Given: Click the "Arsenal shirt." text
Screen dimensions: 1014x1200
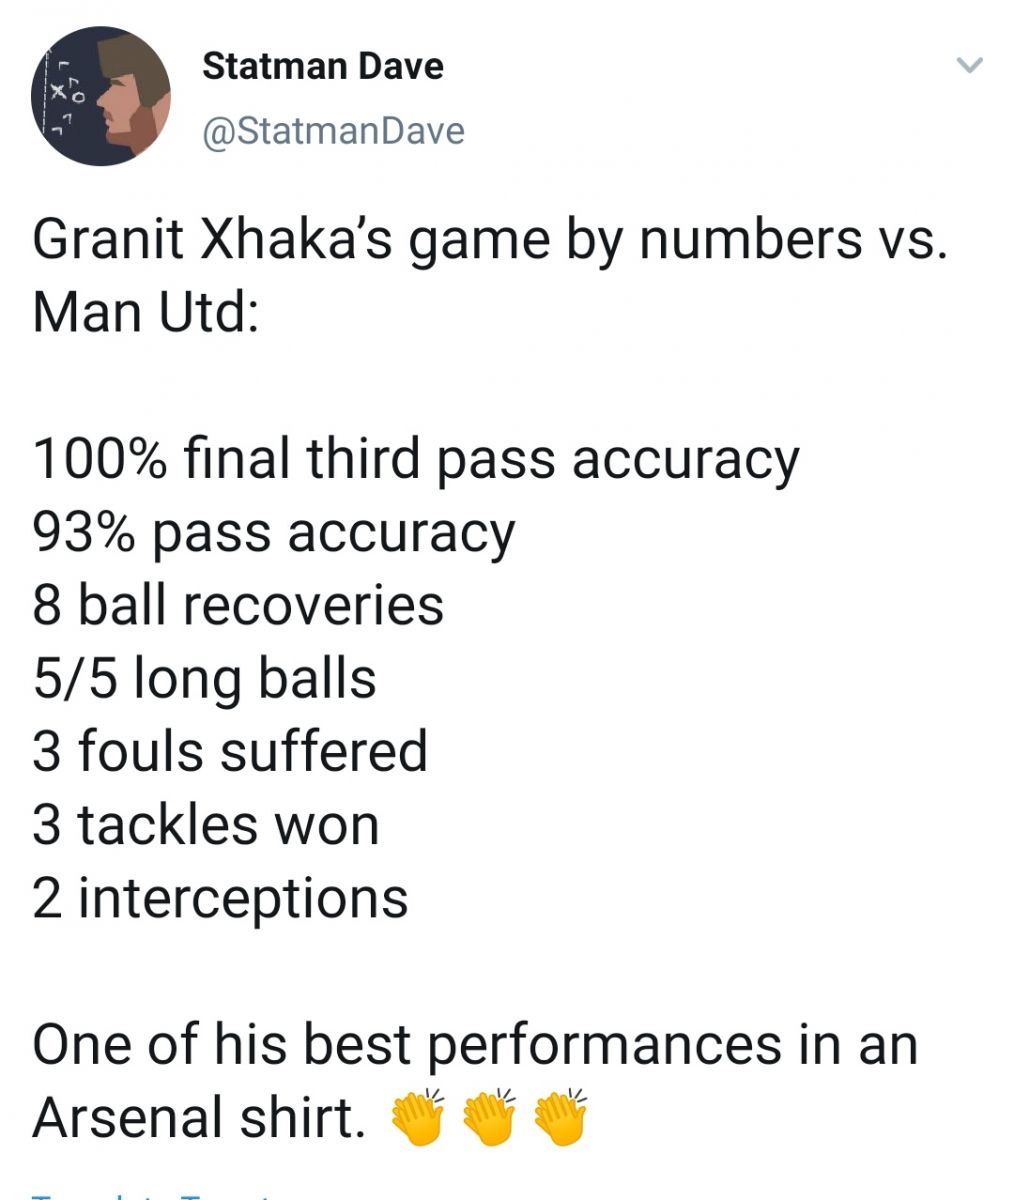Looking at the screenshot, I should [199, 1117].
